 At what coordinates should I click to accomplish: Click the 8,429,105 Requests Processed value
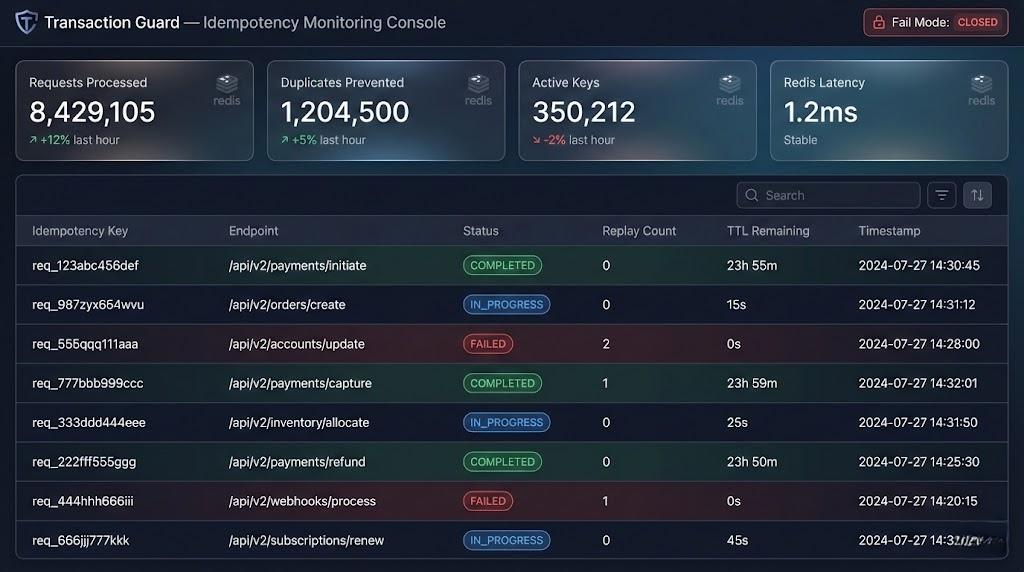(92, 112)
